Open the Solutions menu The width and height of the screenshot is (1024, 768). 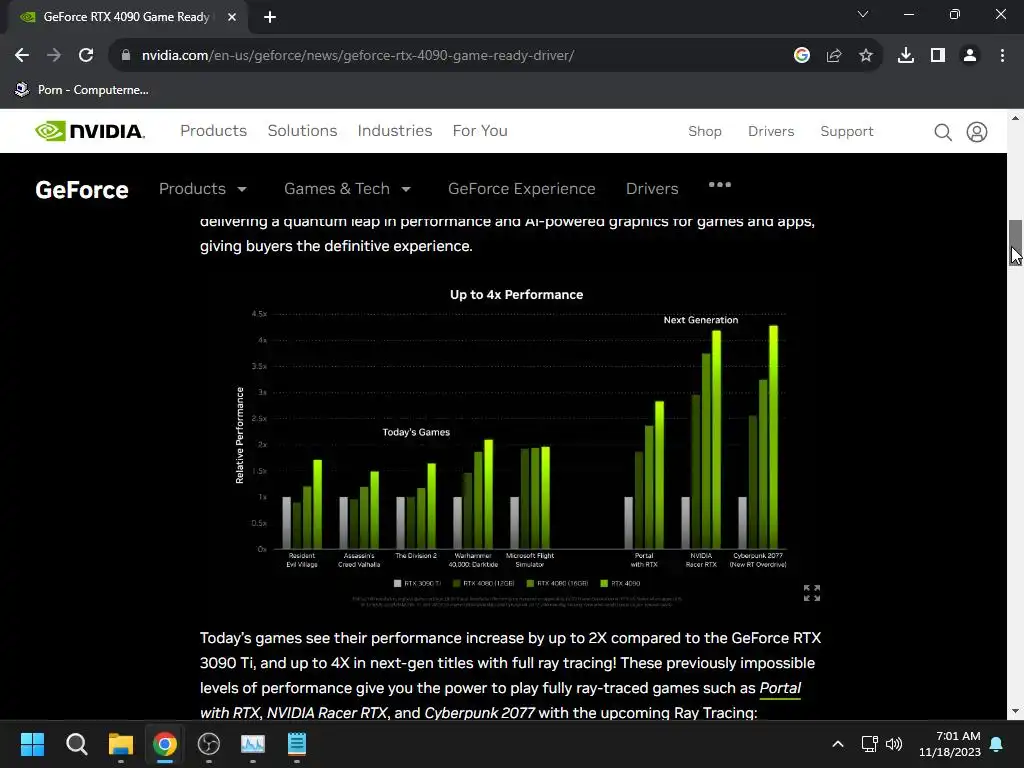coord(302,131)
